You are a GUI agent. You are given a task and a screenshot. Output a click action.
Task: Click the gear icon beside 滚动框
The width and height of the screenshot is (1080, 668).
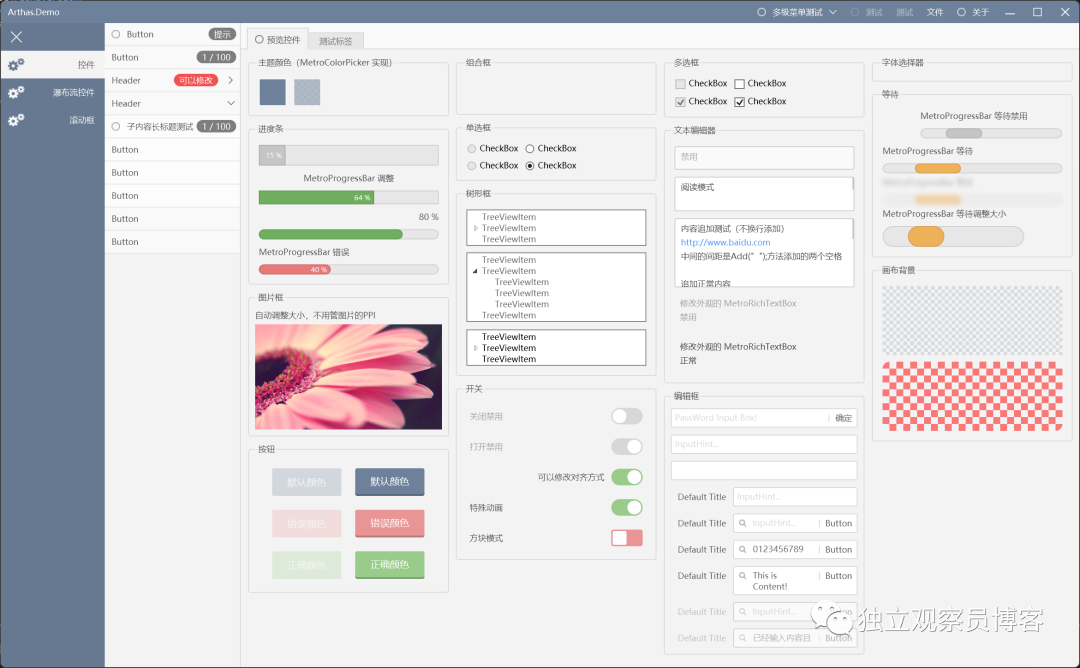(x=16, y=120)
